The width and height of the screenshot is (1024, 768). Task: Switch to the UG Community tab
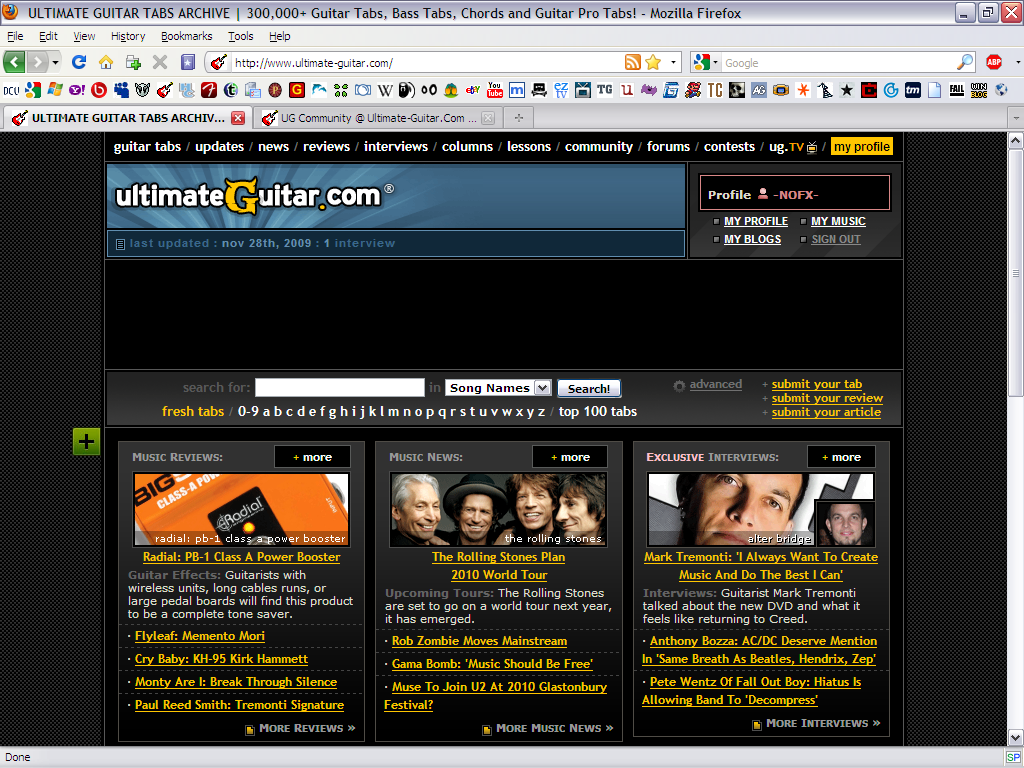click(x=378, y=118)
